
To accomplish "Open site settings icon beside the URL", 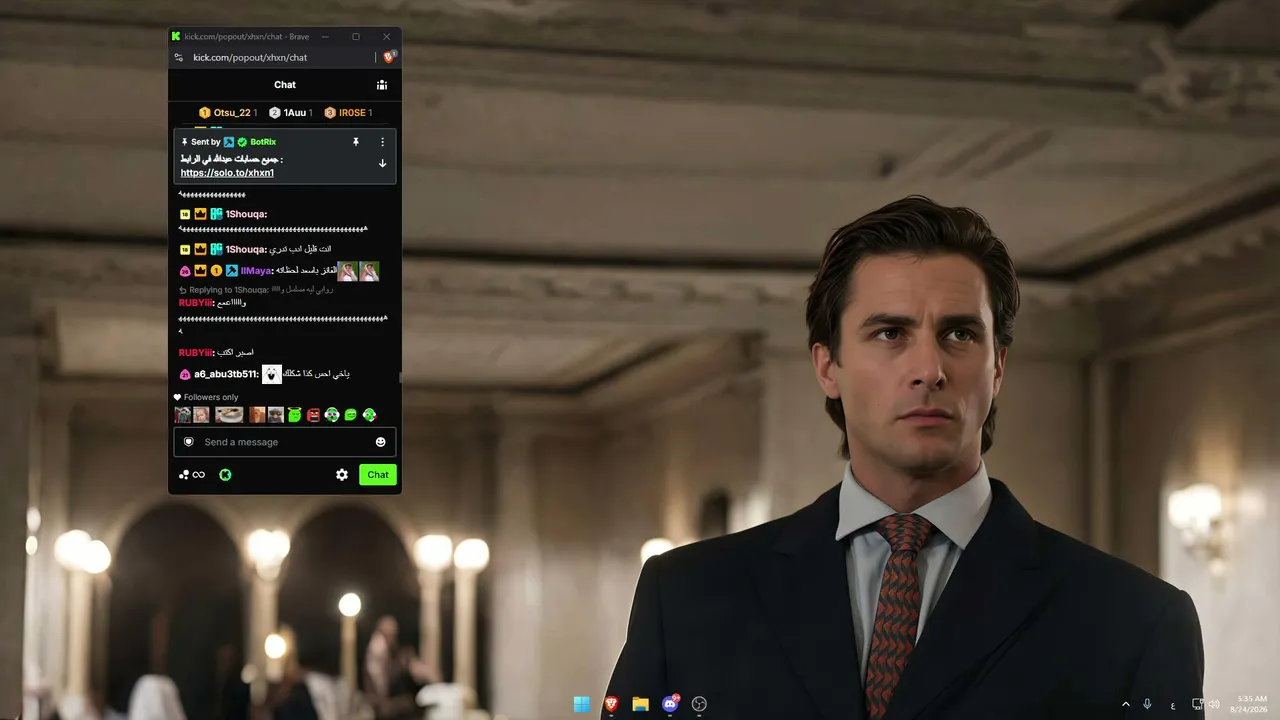I will [x=179, y=57].
